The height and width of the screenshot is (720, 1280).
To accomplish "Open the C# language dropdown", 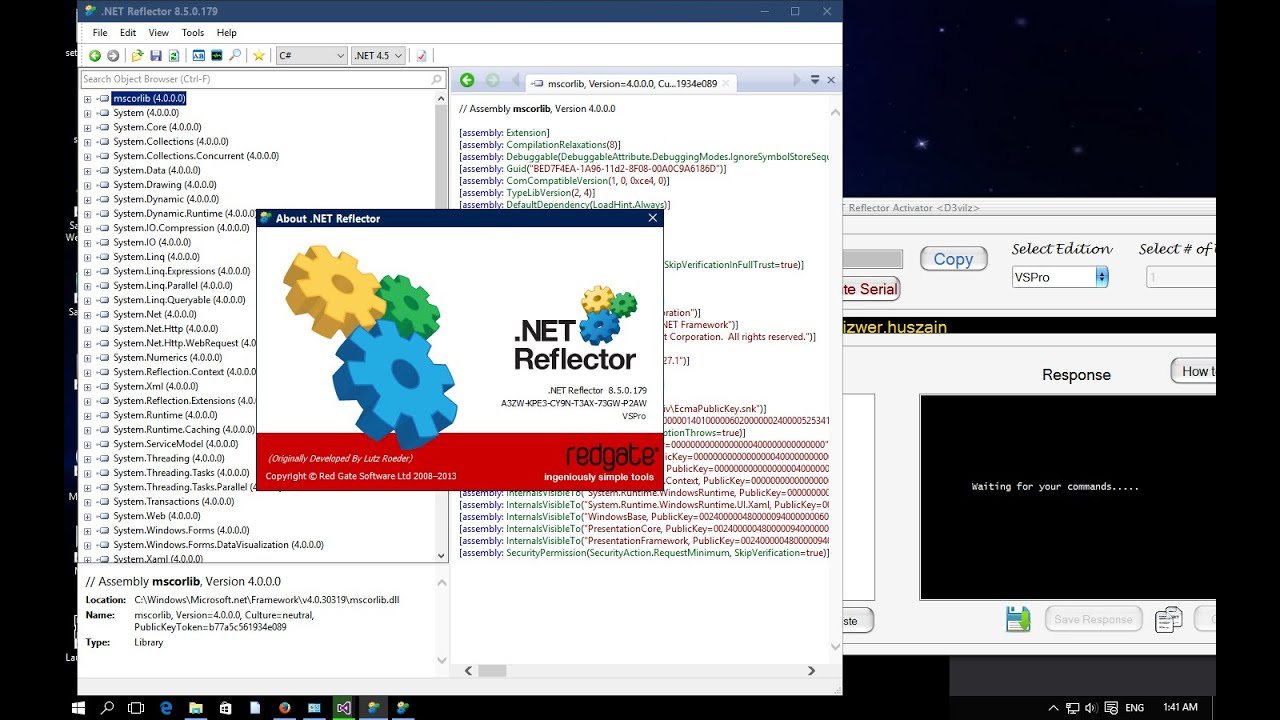I will coord(311,56).
